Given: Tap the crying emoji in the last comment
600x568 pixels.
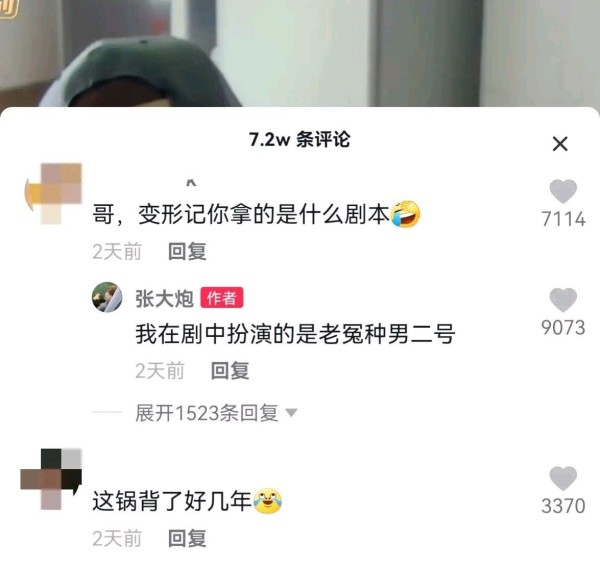Looking at the screenshot, I should 267,501.
